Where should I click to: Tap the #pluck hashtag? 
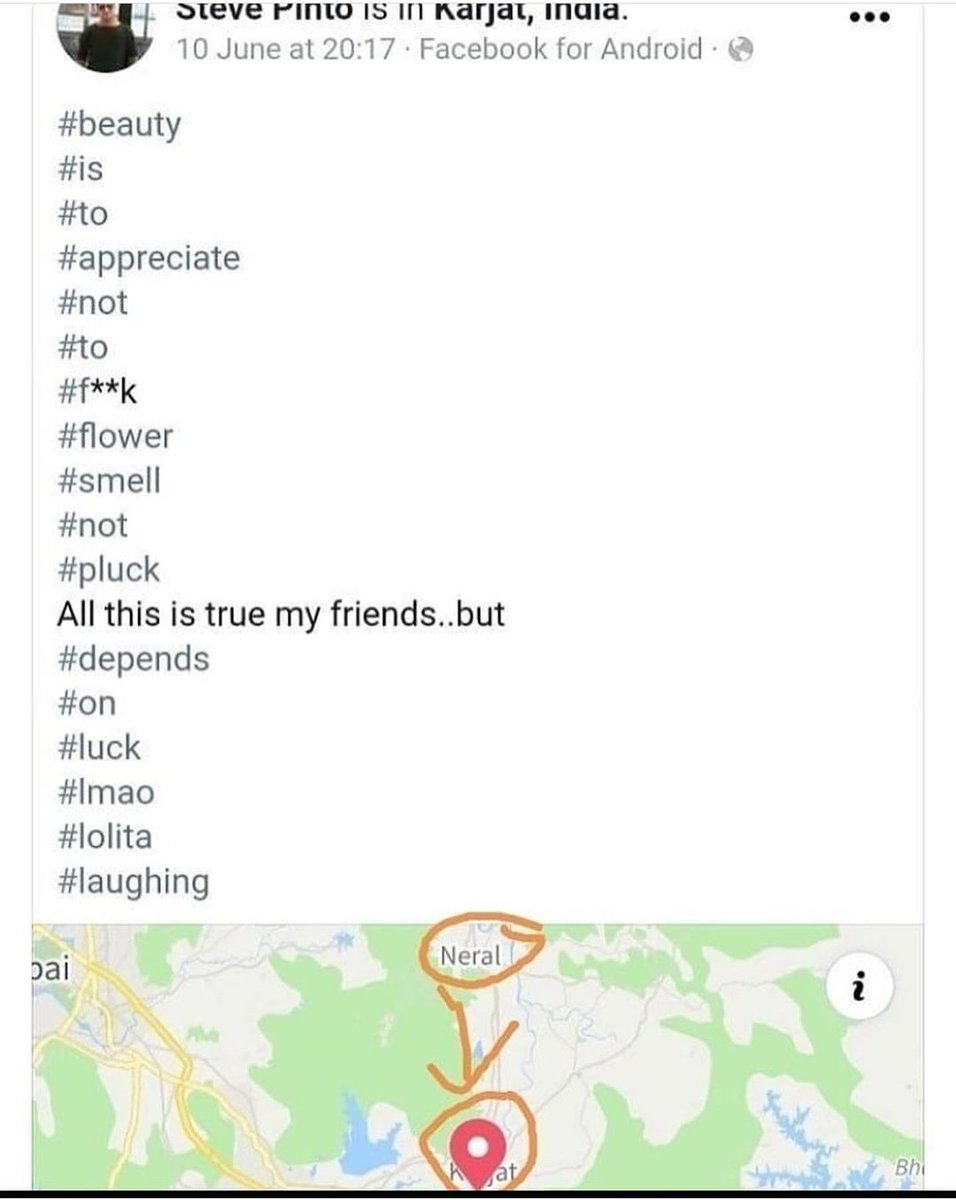[109, 570]
